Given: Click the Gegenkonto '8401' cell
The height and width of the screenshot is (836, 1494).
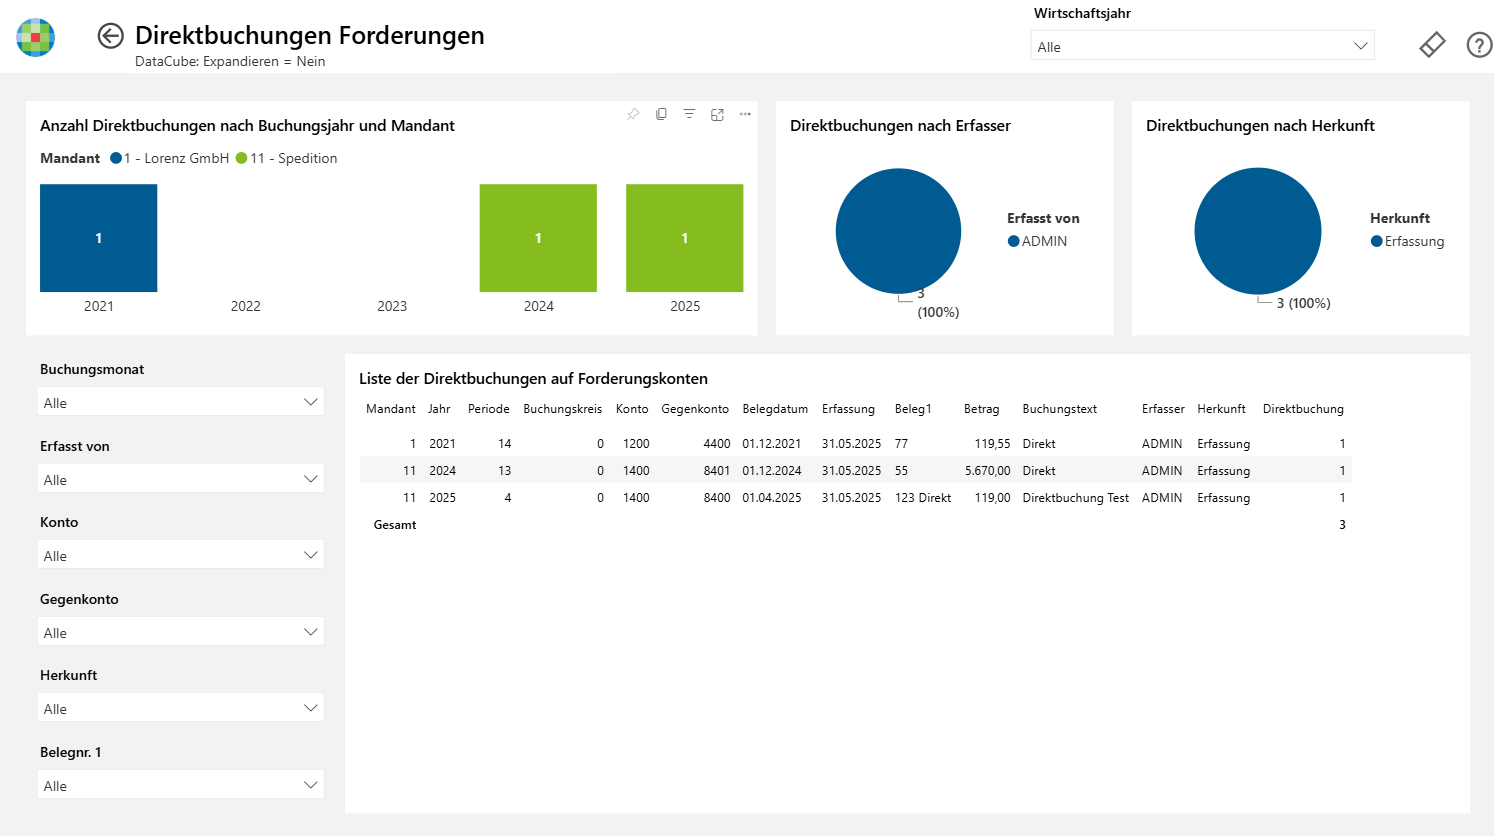Looking at the screenshot, I should pos(717,470).
